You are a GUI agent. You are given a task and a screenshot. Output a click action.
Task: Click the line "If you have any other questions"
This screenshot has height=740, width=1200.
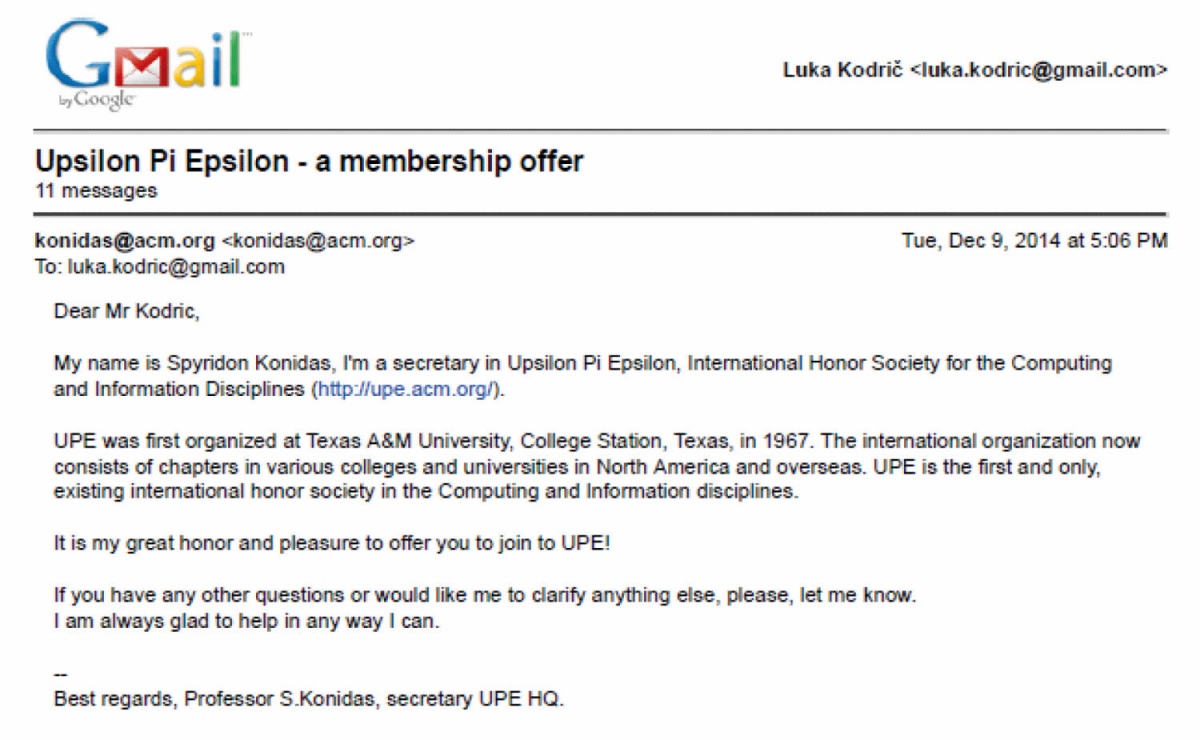coord(485,596)
